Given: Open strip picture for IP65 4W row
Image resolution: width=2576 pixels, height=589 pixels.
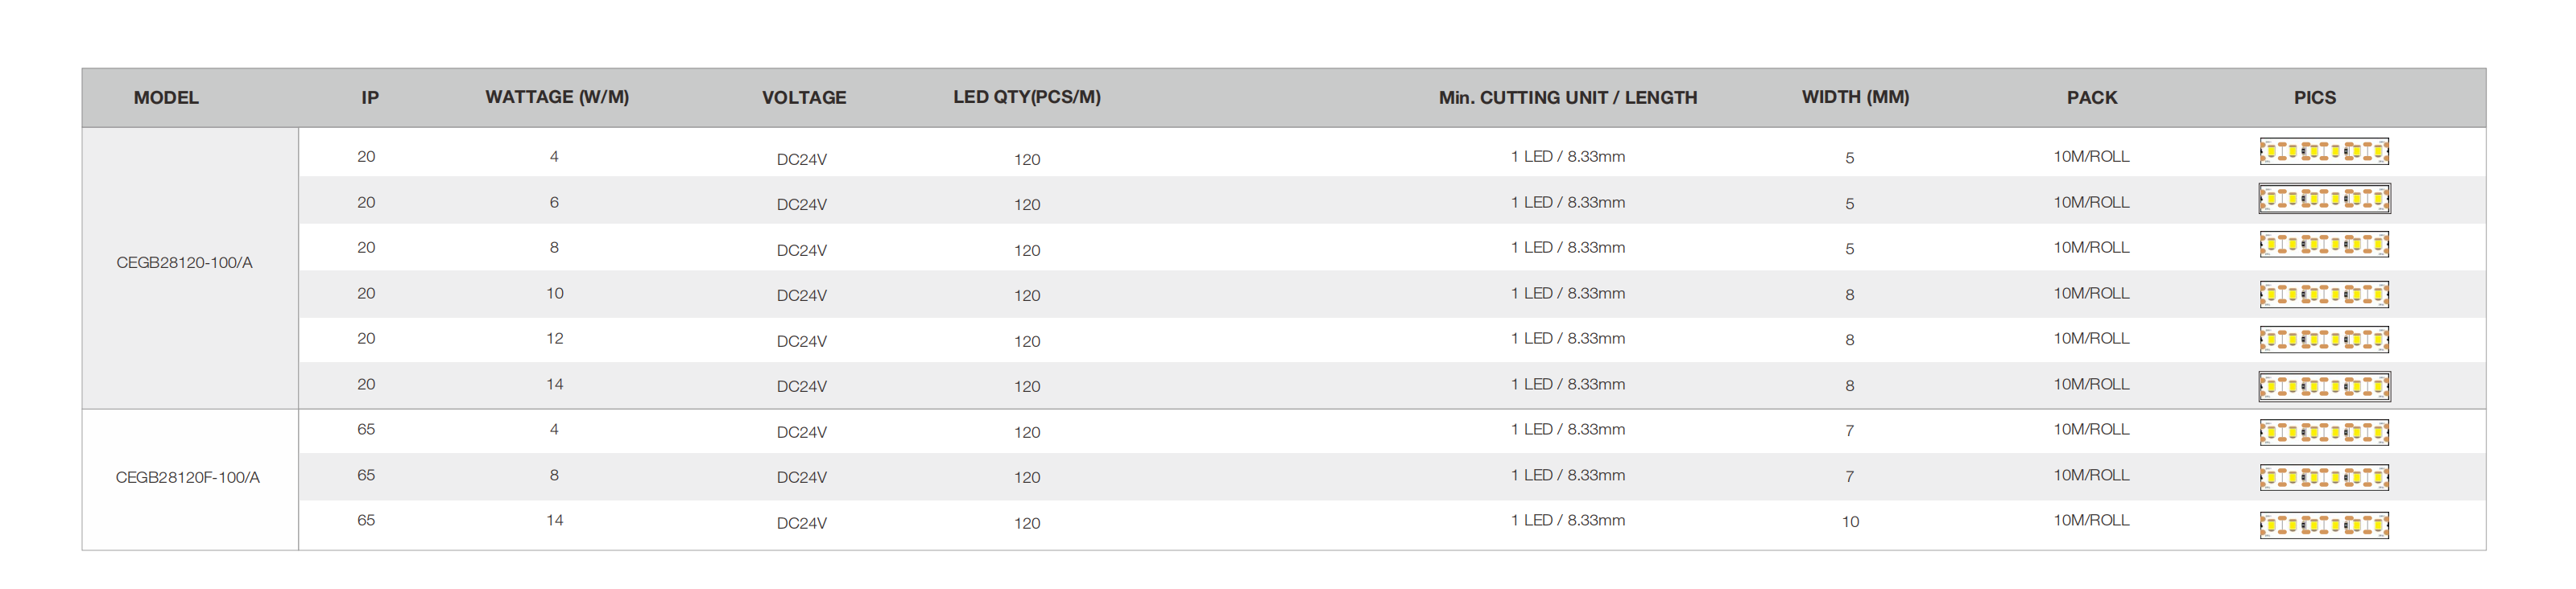Looking at the screenshot, I should tap(2323, 432).
